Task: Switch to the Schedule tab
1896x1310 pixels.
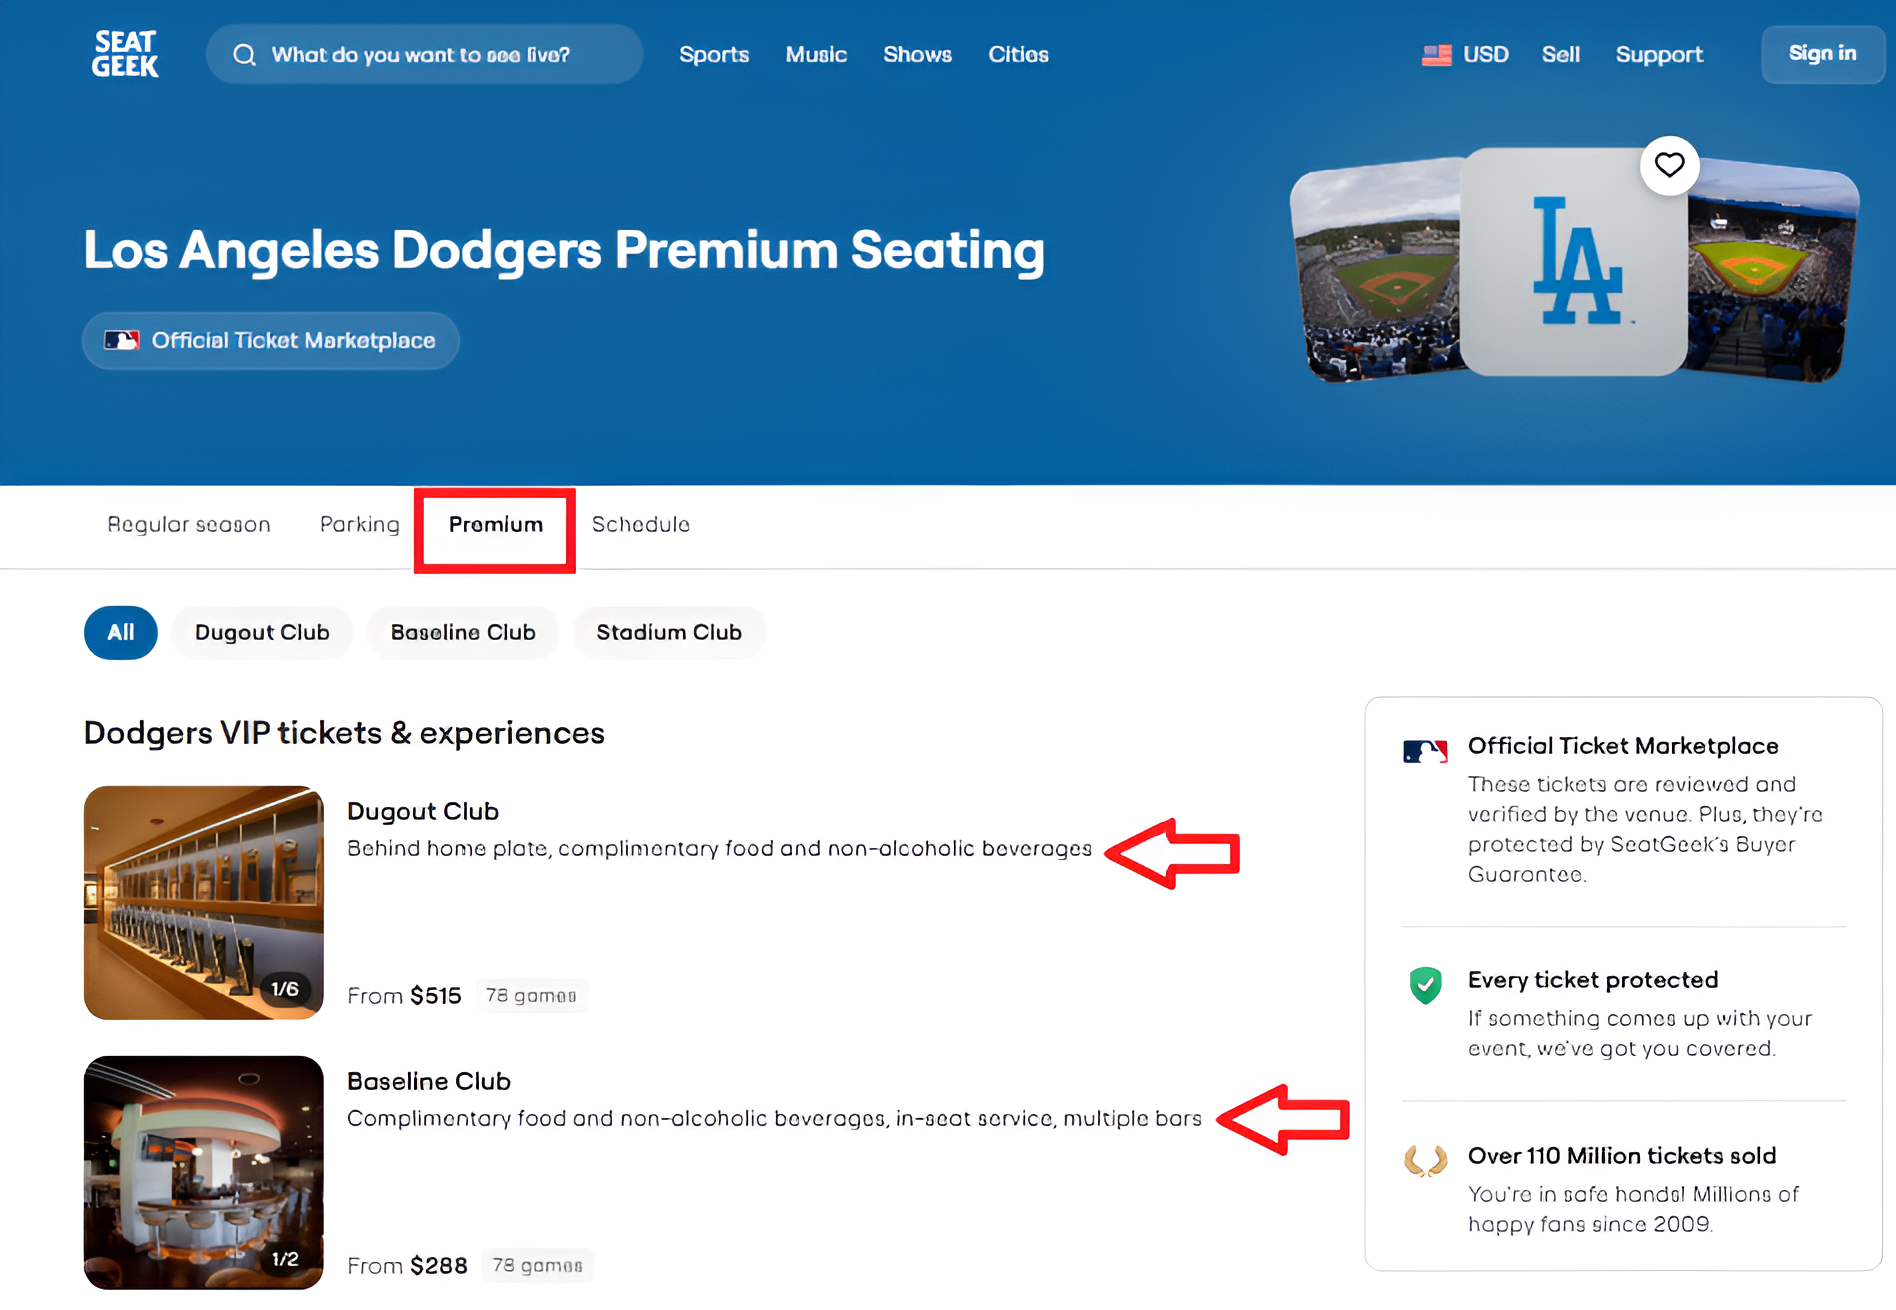Action: tap(641, 525)
